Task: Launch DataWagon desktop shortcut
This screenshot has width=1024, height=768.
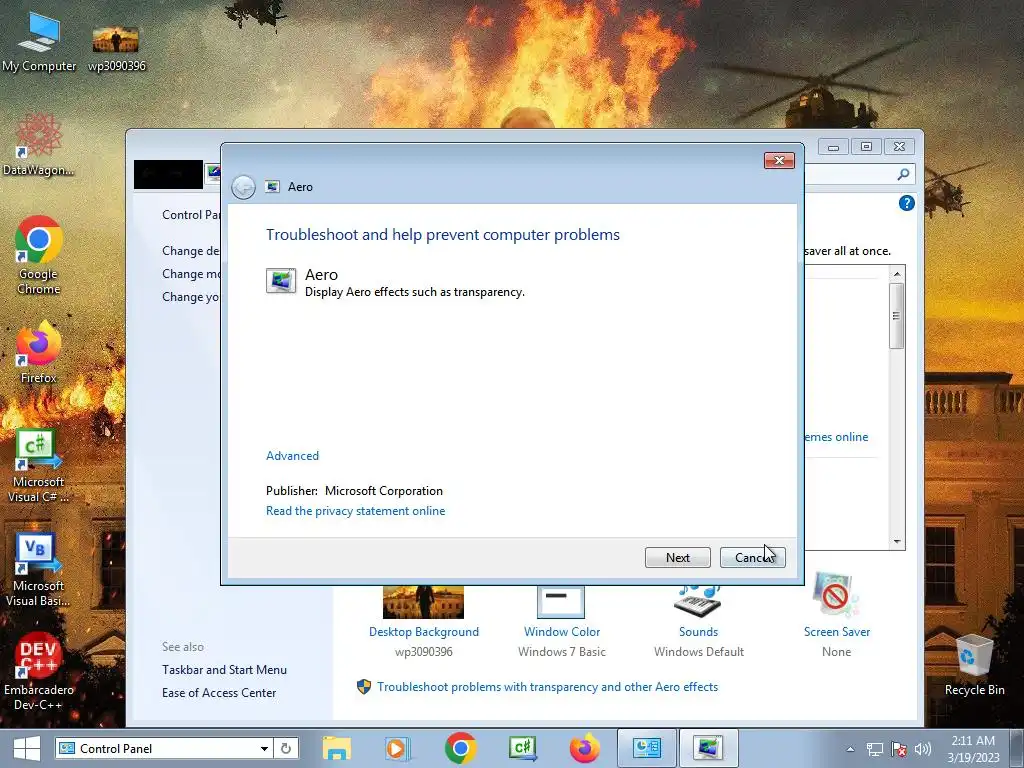Action: [x=38, y=144]
